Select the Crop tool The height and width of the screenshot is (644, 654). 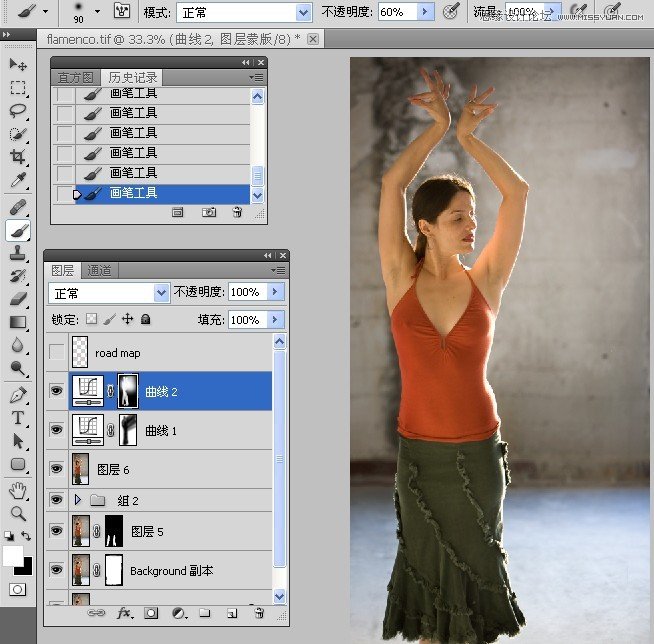[18, 157]
